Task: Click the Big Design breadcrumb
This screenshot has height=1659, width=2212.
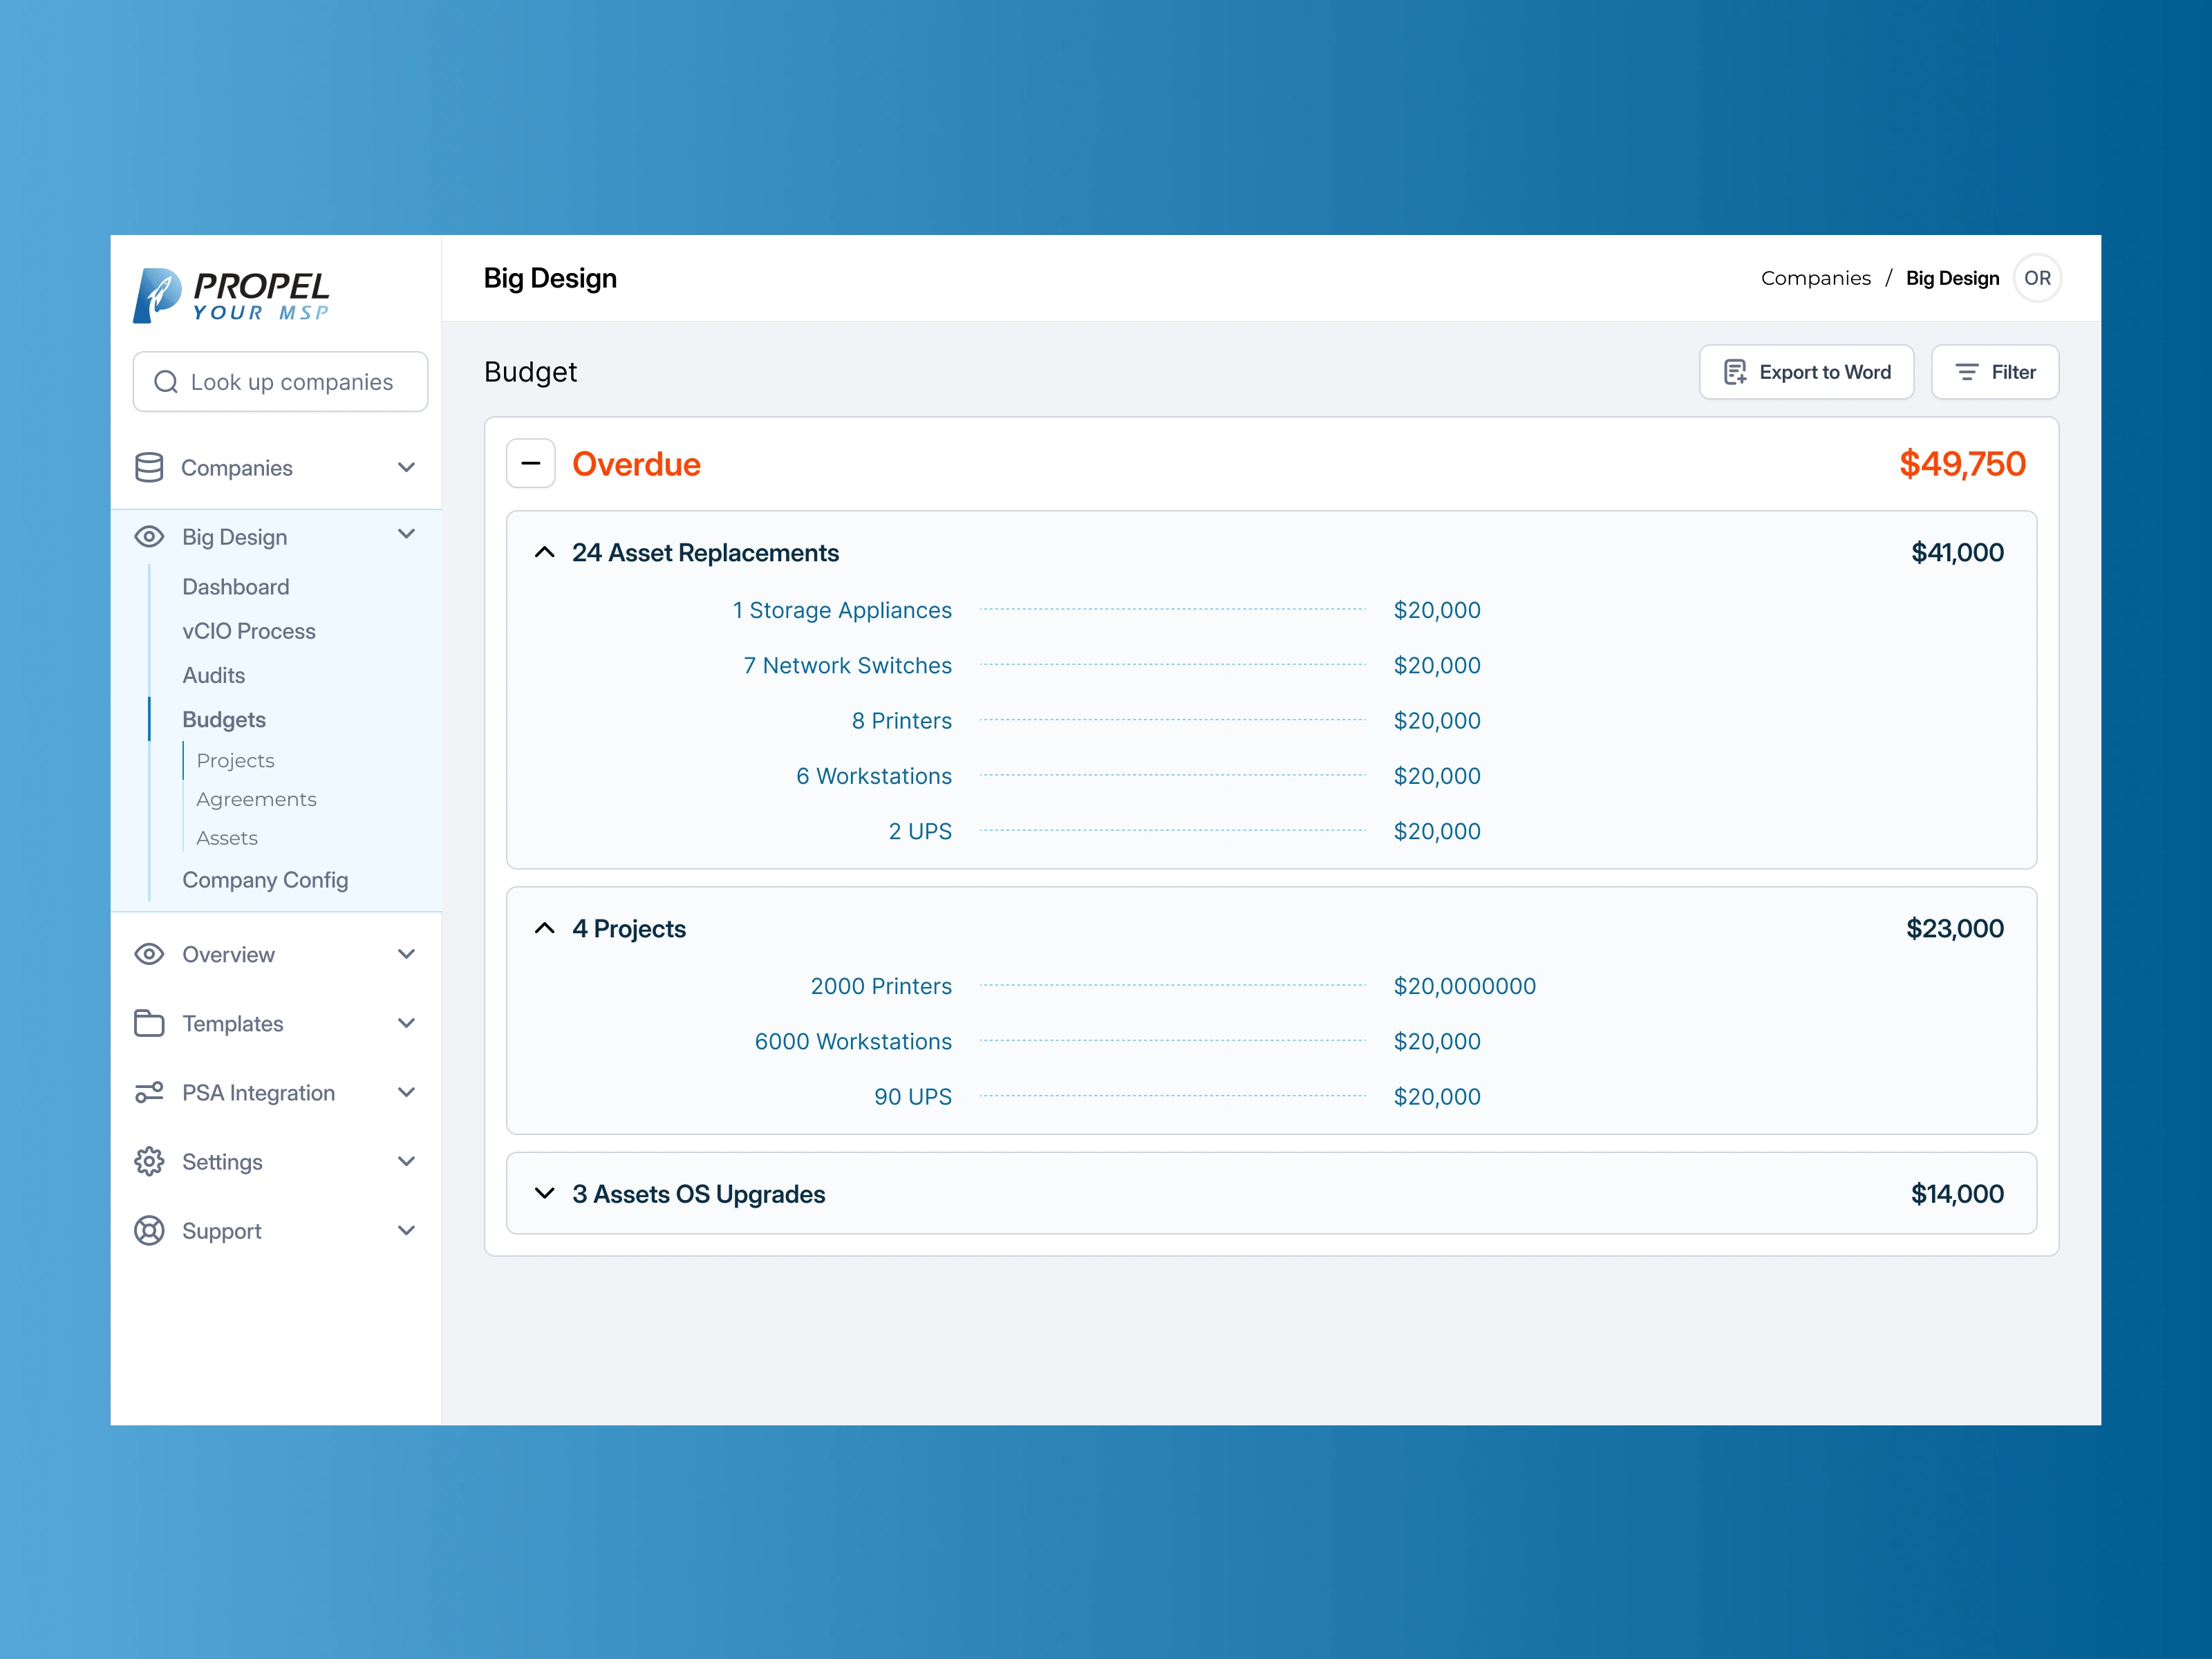Action: (1952, 278)
